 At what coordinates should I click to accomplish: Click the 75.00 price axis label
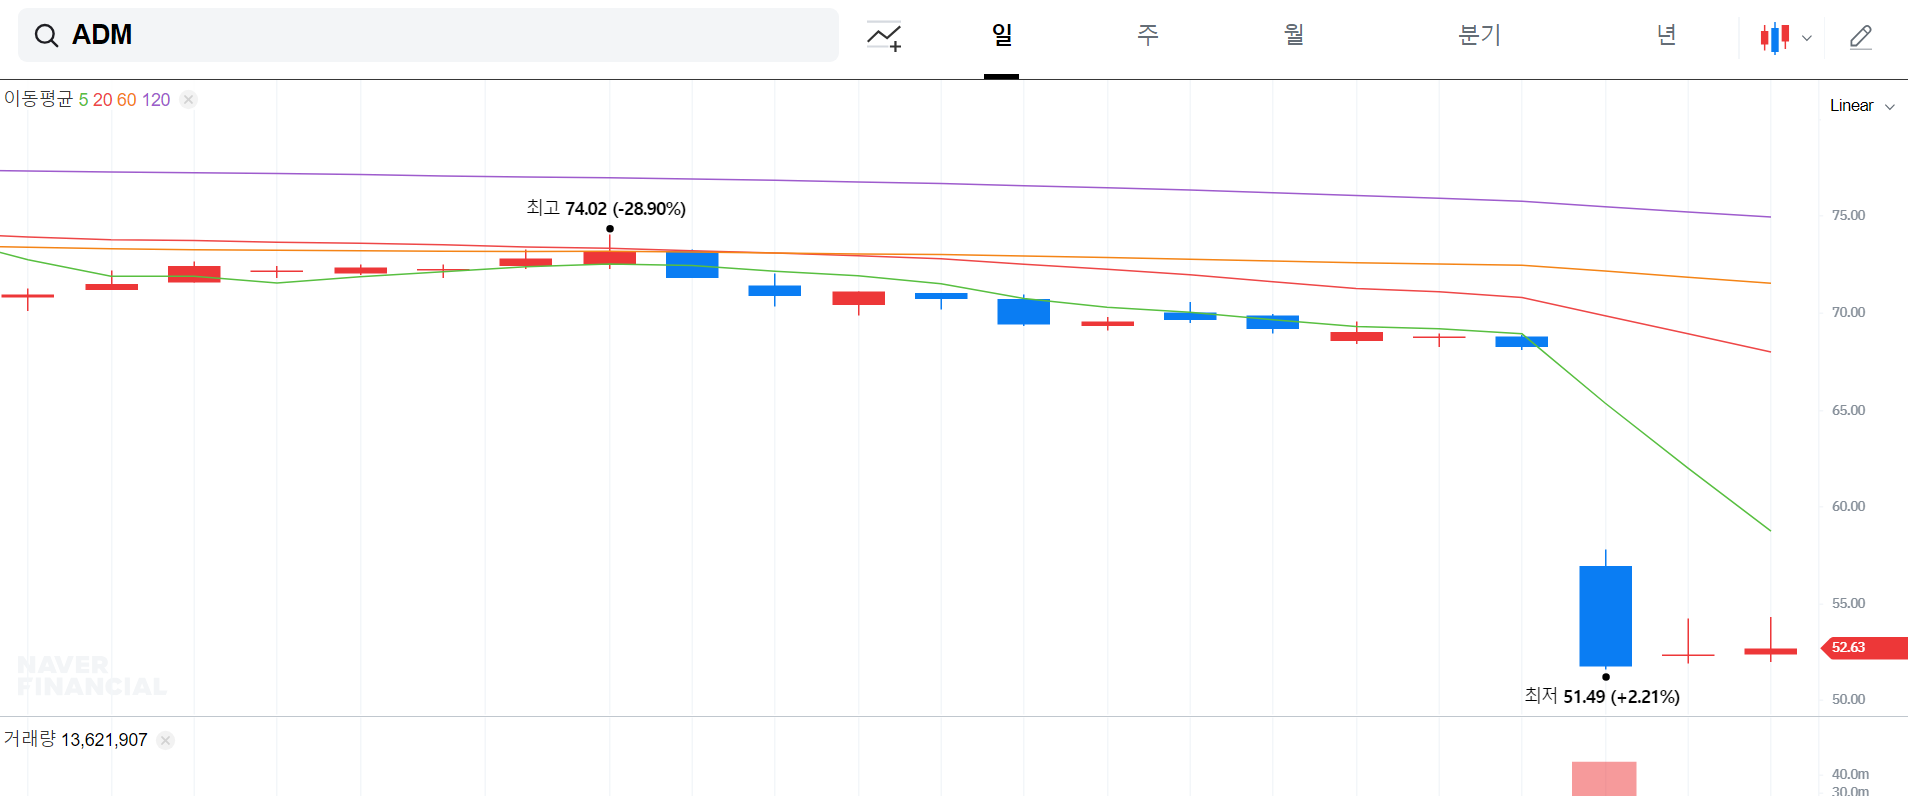[x=1848, y=215]
